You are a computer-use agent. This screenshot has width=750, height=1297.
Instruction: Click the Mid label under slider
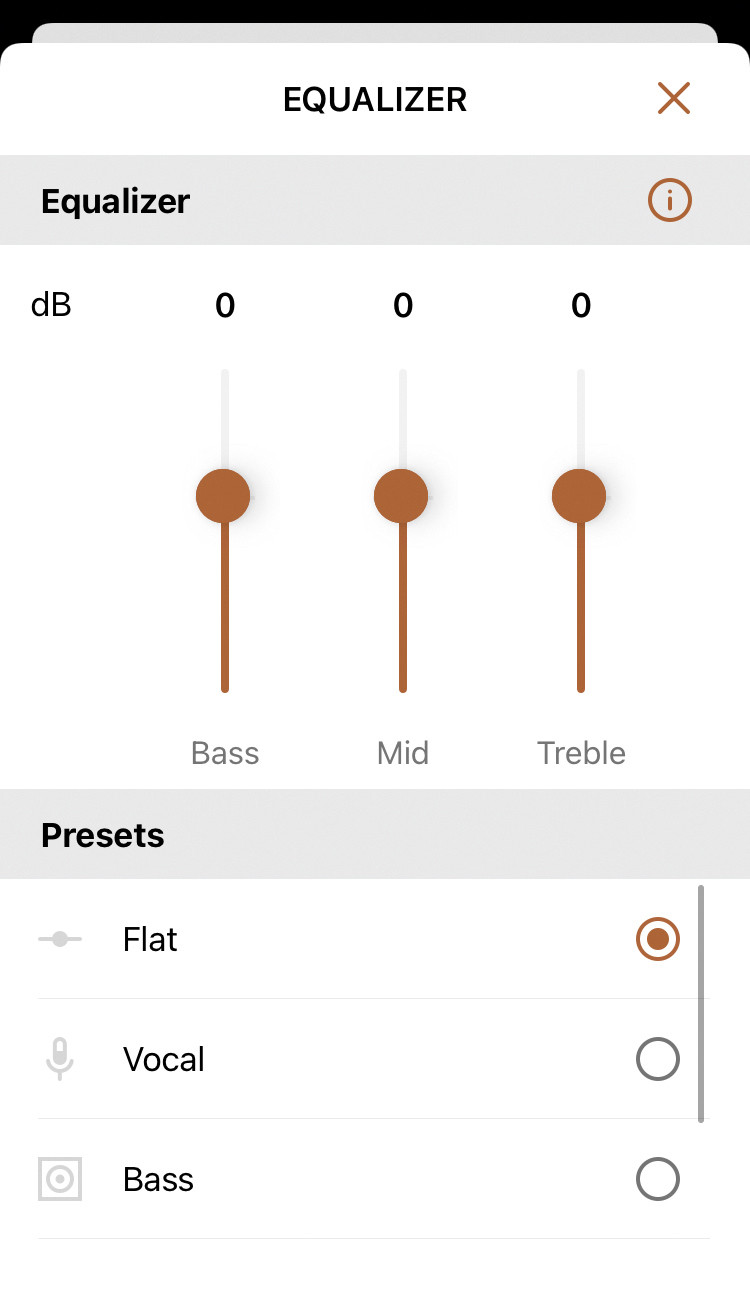pos(402,753)
